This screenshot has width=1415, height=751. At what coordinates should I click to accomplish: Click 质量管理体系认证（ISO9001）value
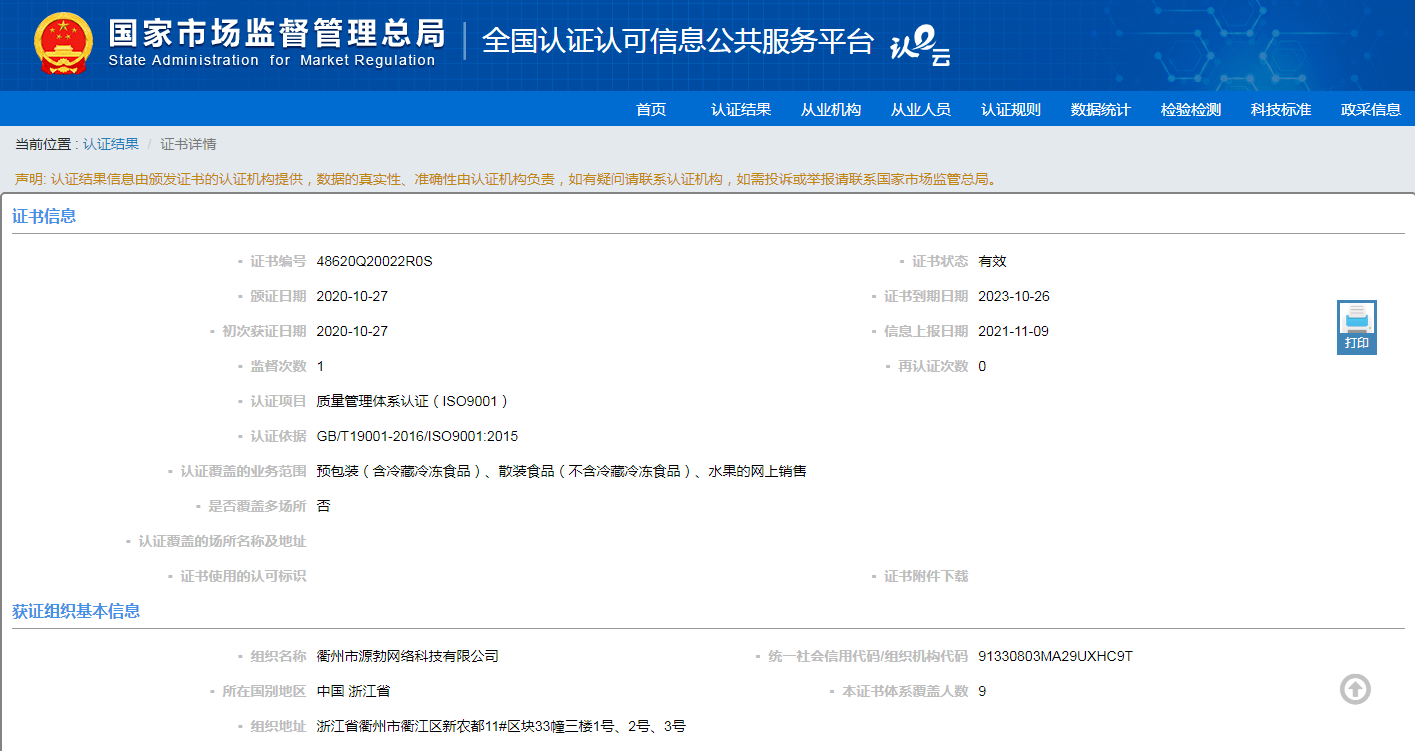[413, 401]
